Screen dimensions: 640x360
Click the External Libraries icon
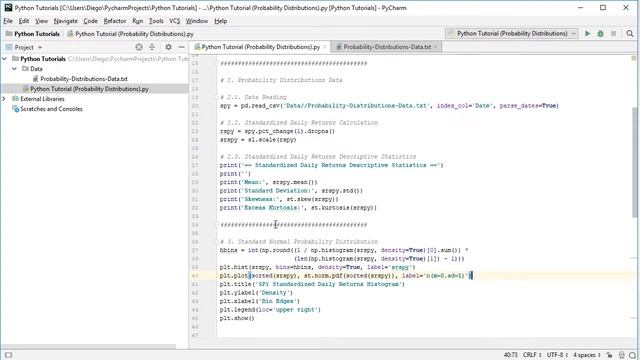16,99
